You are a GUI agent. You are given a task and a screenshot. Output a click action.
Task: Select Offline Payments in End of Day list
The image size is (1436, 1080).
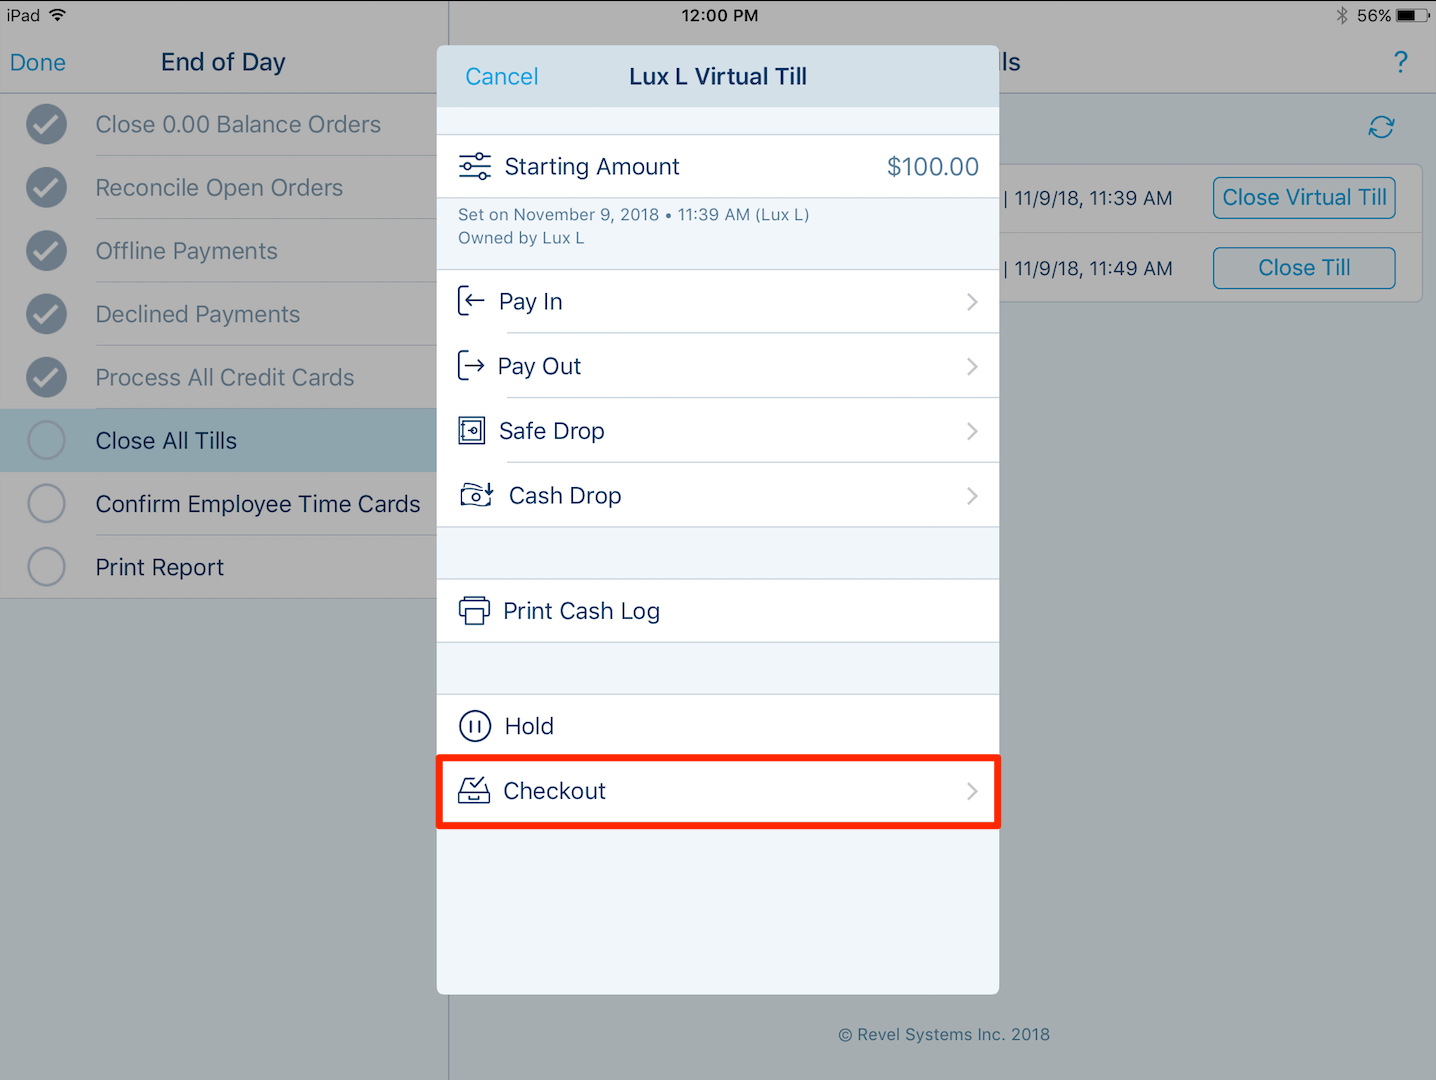tap(186, 251)
